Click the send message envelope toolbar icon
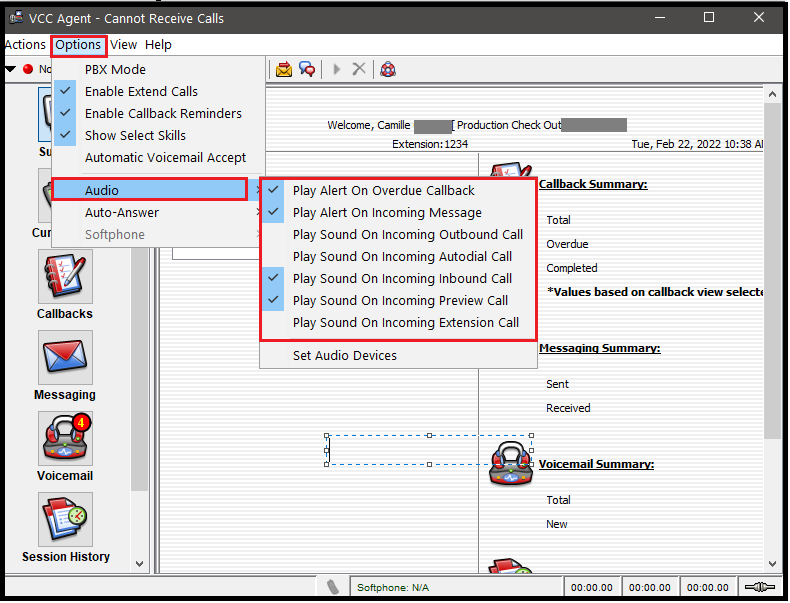Viewport: 790px width, 603px height. click(x=284, y=69)
